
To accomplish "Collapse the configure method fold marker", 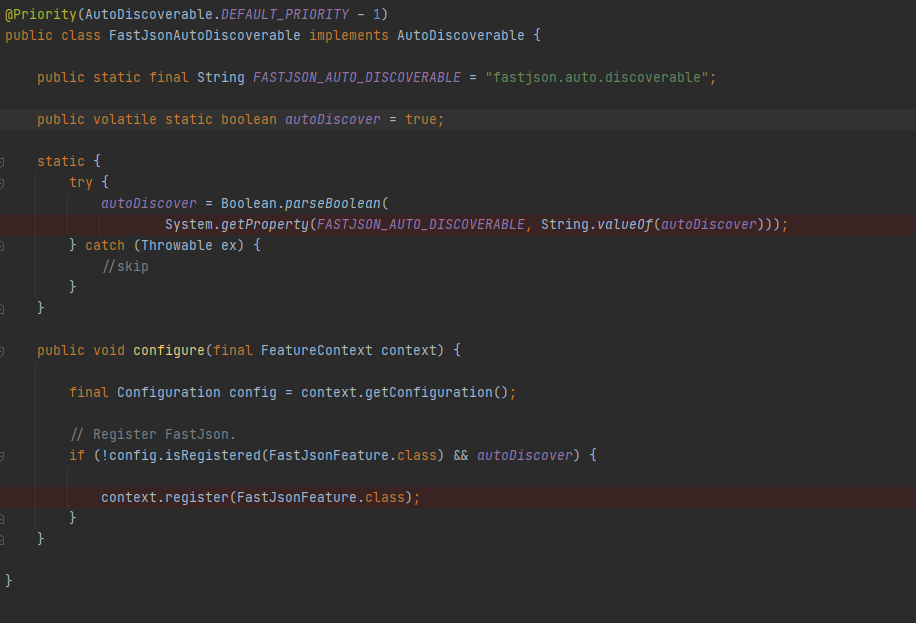I will click(x=3, y=350).
